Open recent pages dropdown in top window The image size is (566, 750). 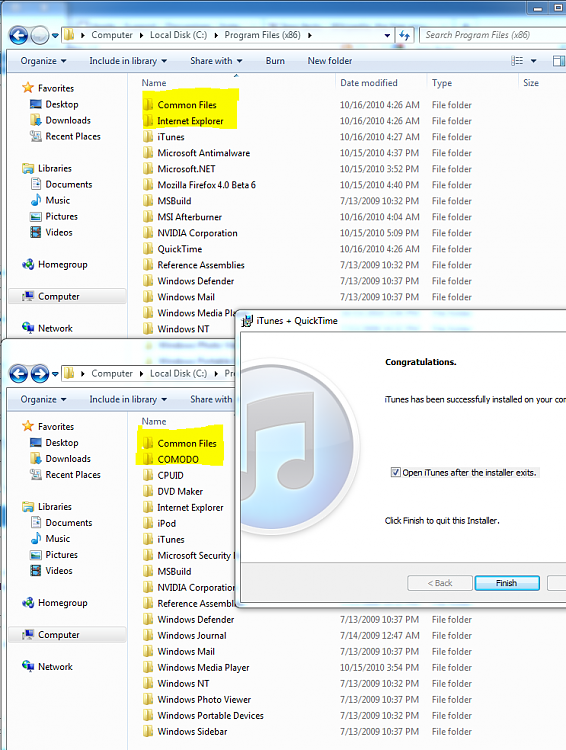point(55,35)
